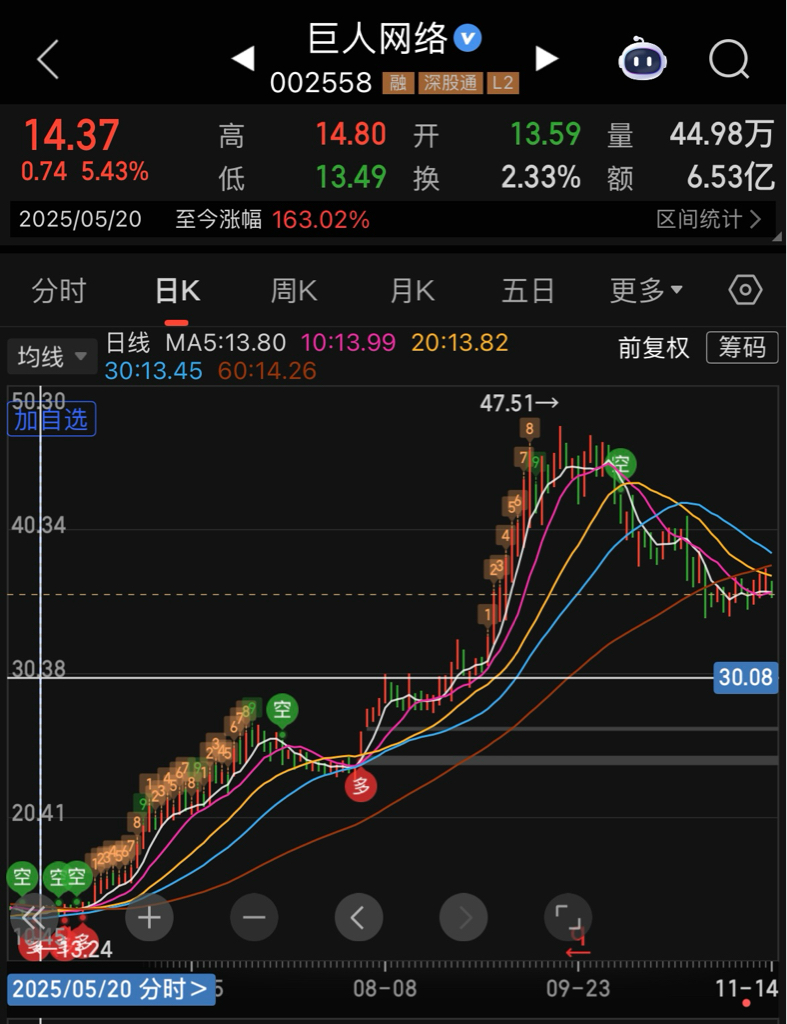Screen dimensions: 787x1024
Task: Click the 至今涨幅 163.02% value
Action: coord(321,219)
